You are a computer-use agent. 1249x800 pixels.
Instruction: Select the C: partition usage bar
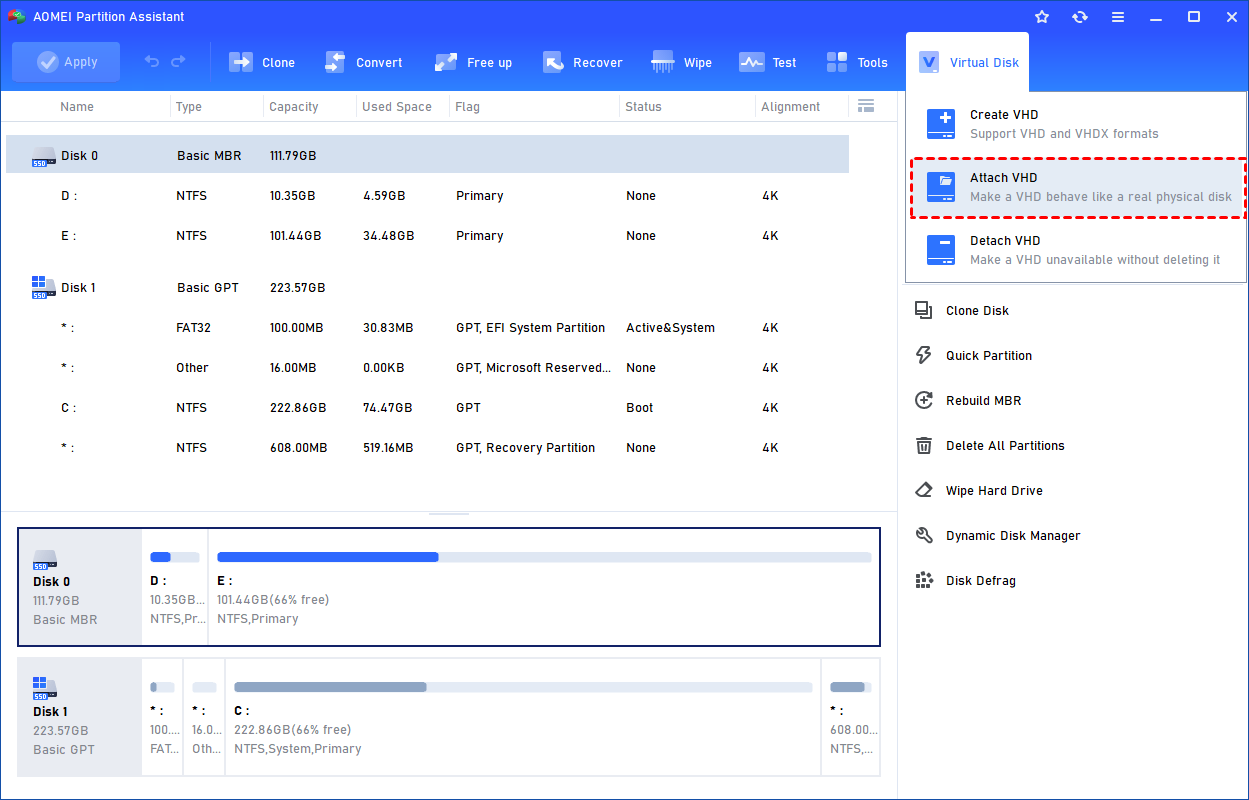coord(522,687)
